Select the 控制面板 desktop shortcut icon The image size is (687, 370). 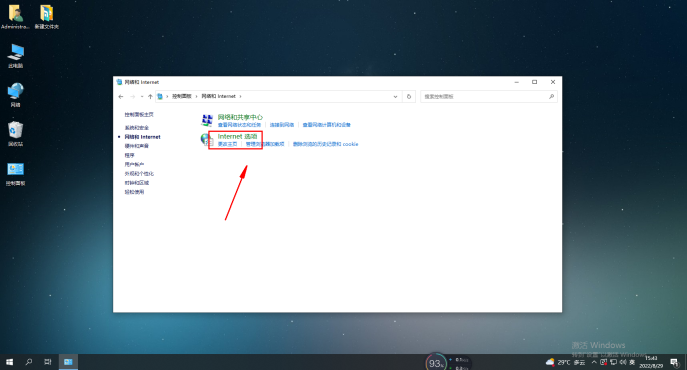[x=15, y=174]
